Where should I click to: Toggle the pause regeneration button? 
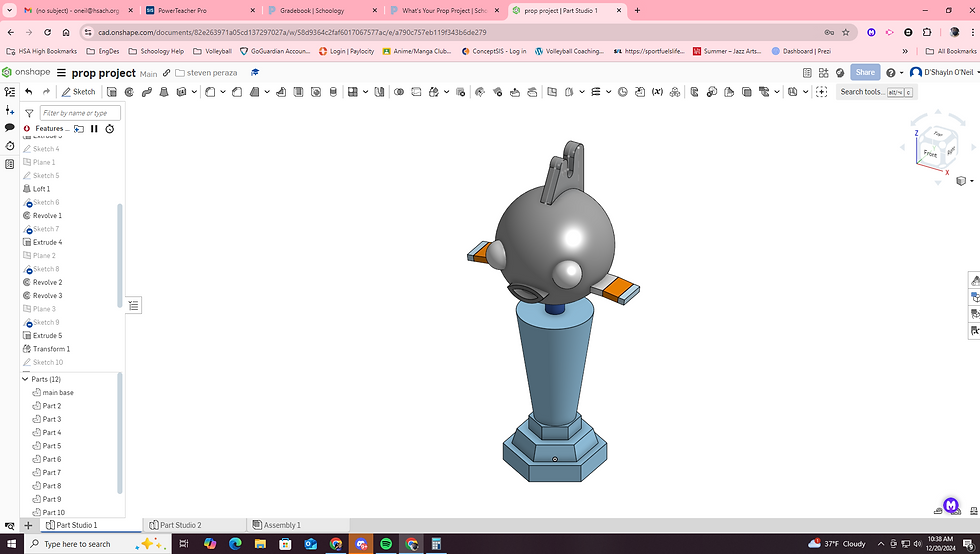[x=94, y=129]
